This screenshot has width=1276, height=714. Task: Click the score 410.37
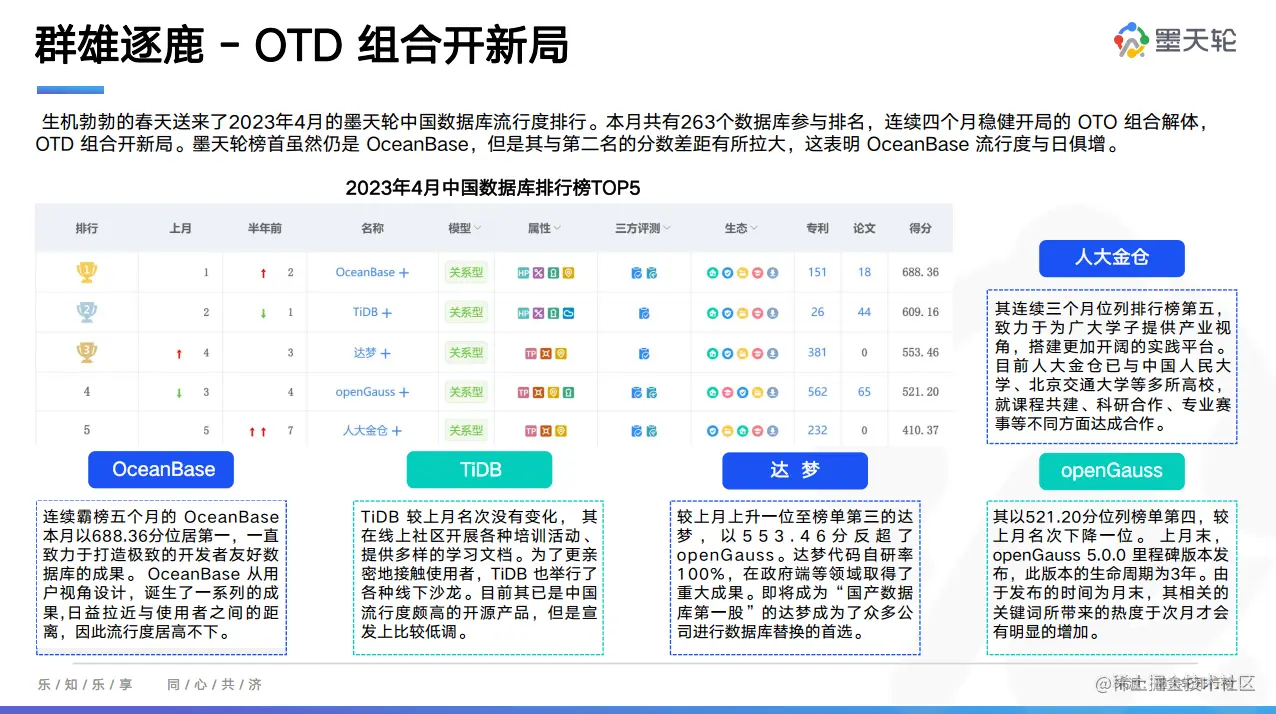tap(920, 431)
